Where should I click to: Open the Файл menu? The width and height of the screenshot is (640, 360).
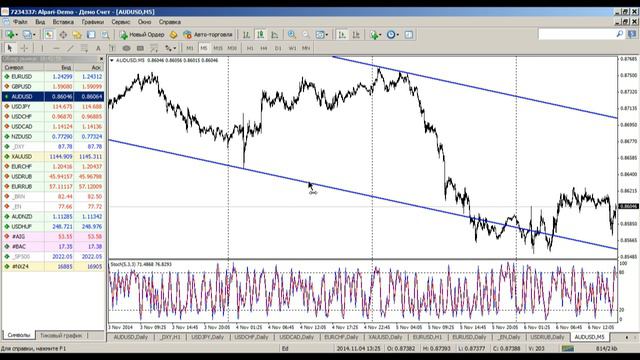click(20, 22)
